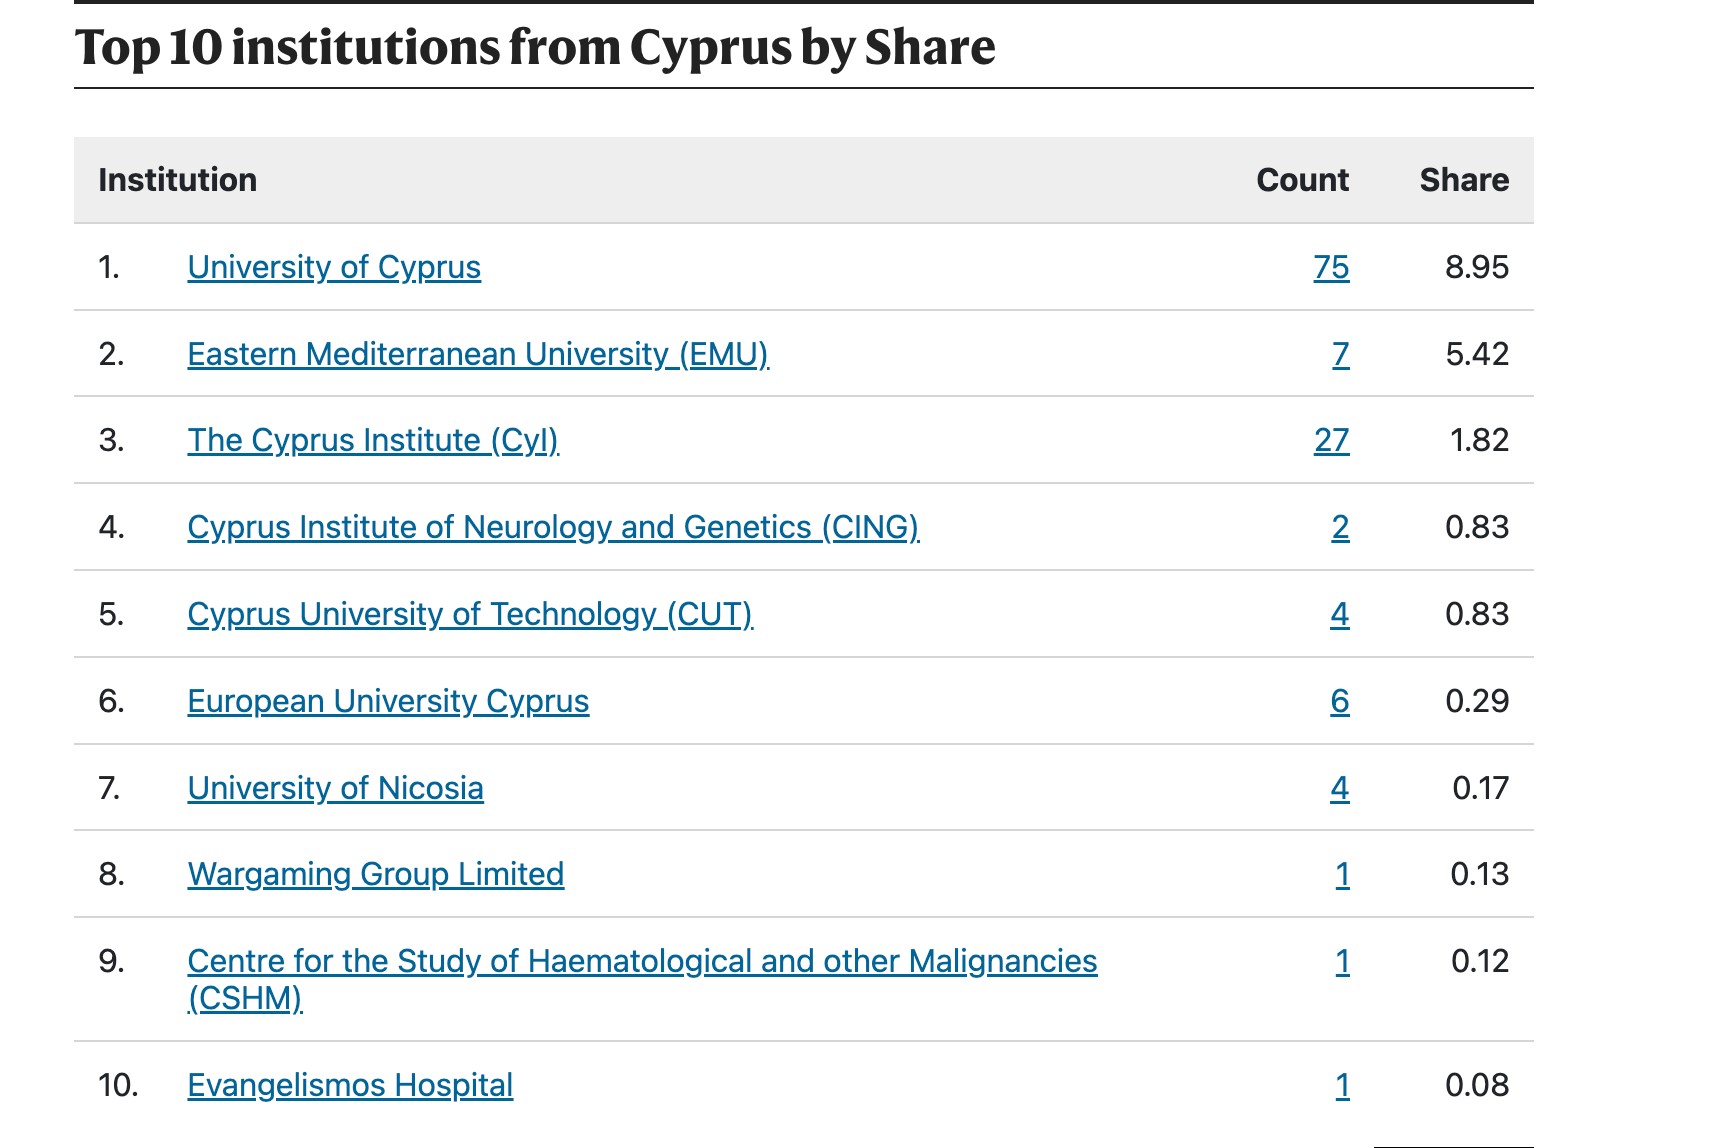Click count 6 for European University Cyprus

click(x=1339, y=701)
